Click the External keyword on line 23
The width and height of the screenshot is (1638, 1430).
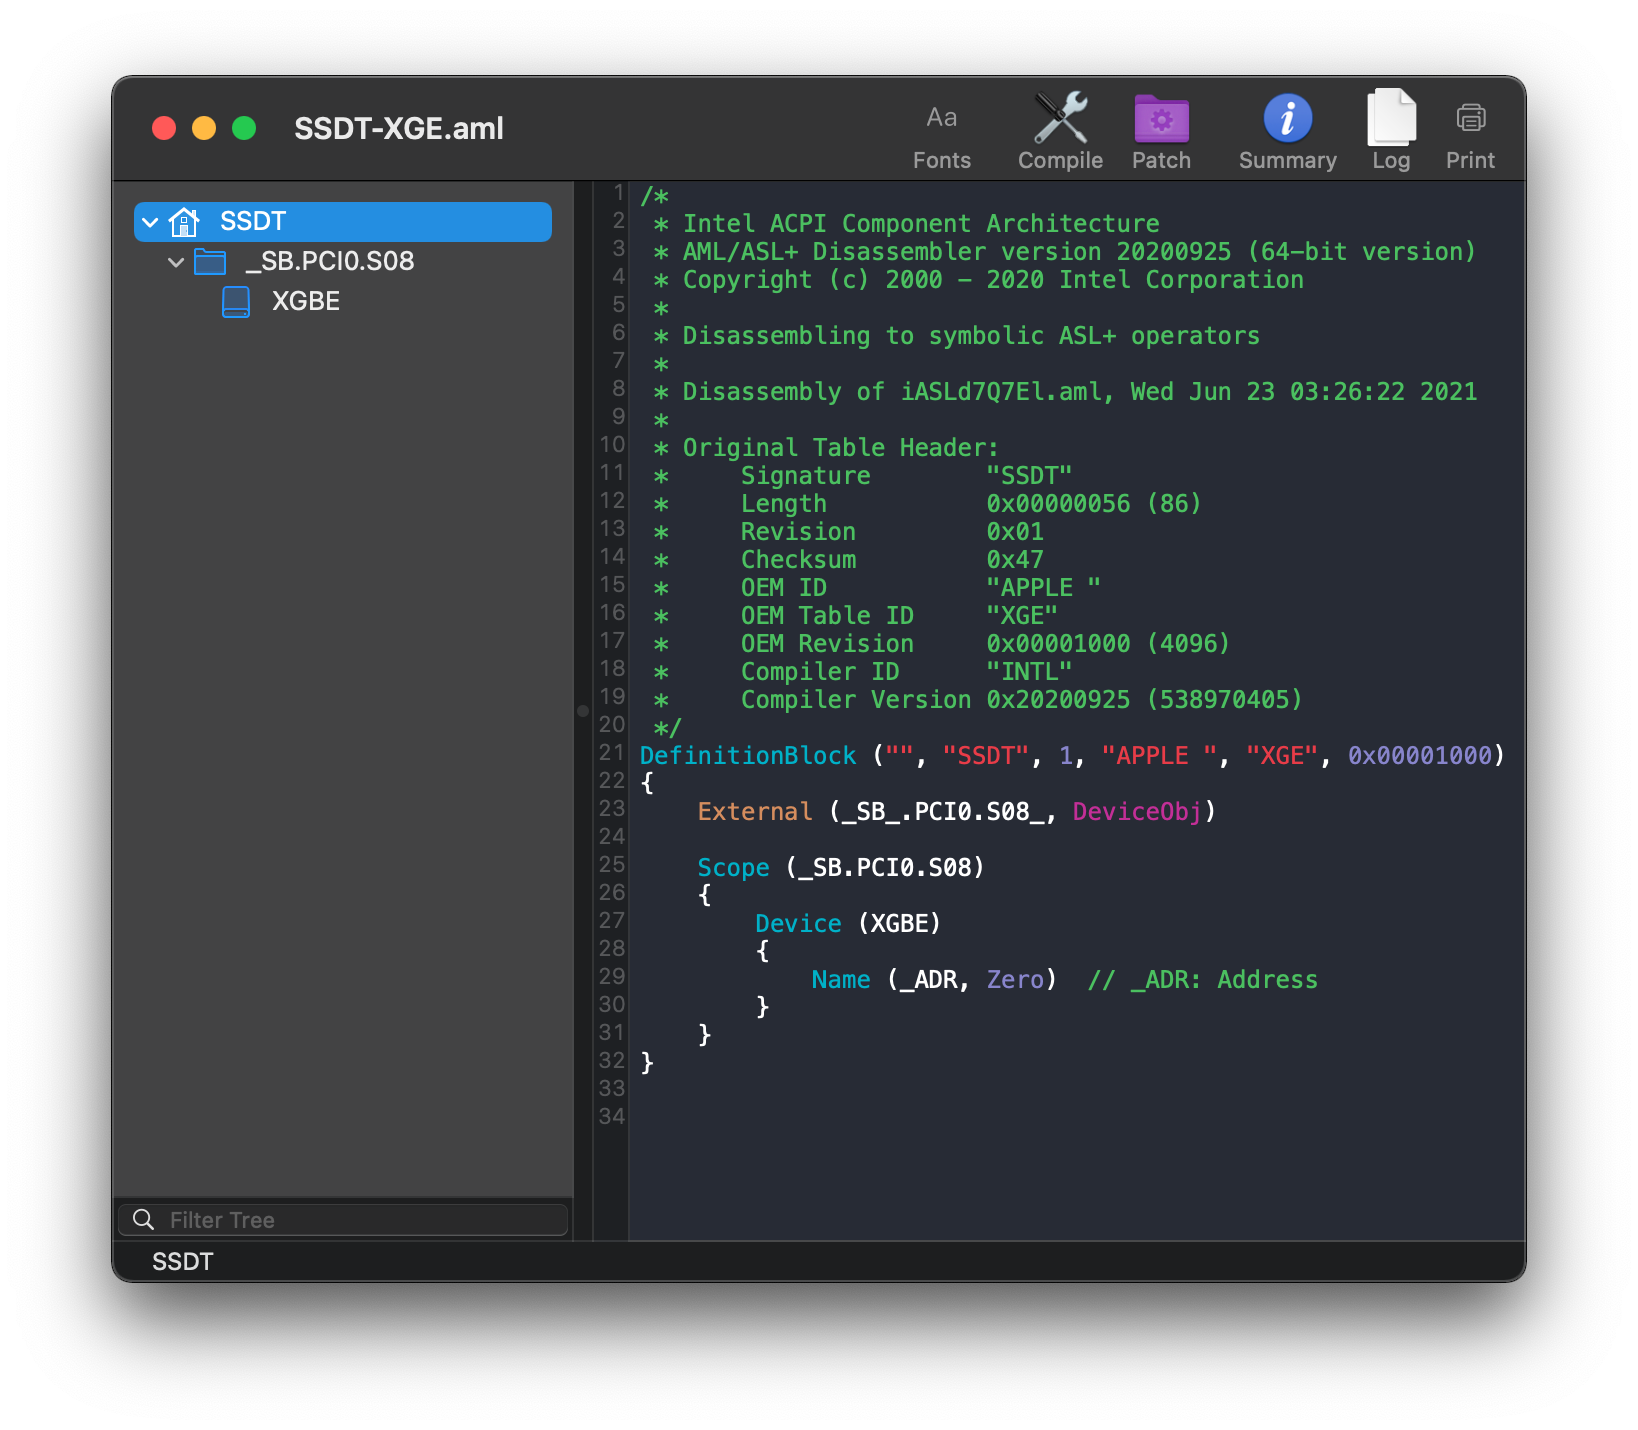coord(755,811)
